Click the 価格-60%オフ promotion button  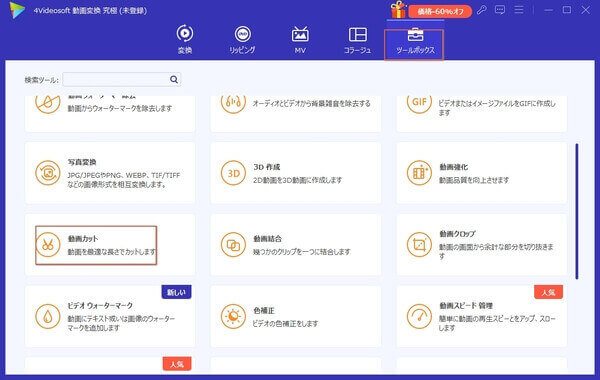[x=440, y=11]
